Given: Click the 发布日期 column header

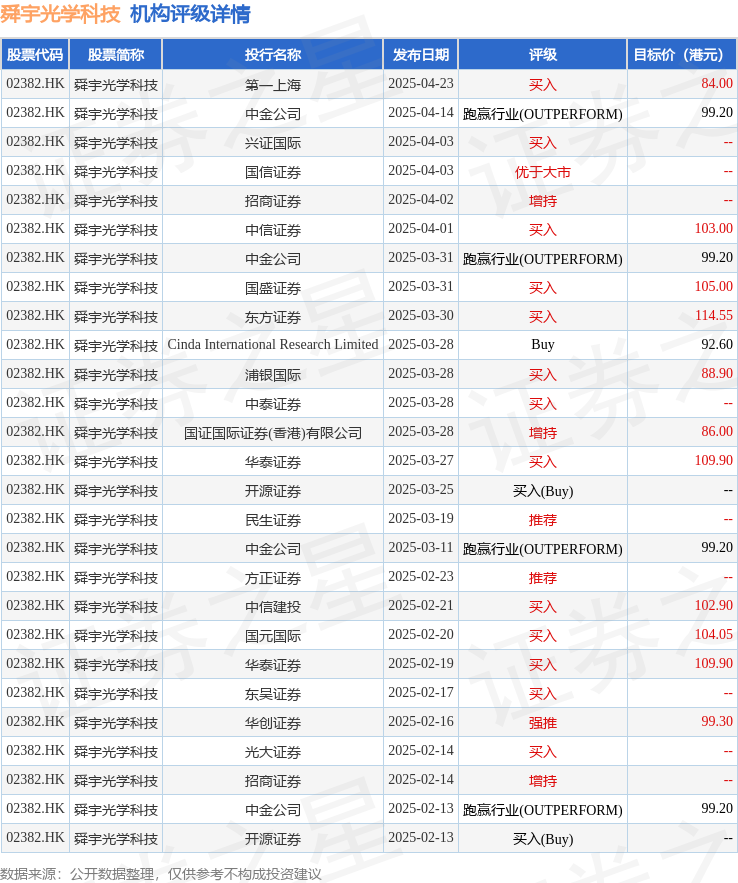Looking at the screenshot, I should click(421, 55).
